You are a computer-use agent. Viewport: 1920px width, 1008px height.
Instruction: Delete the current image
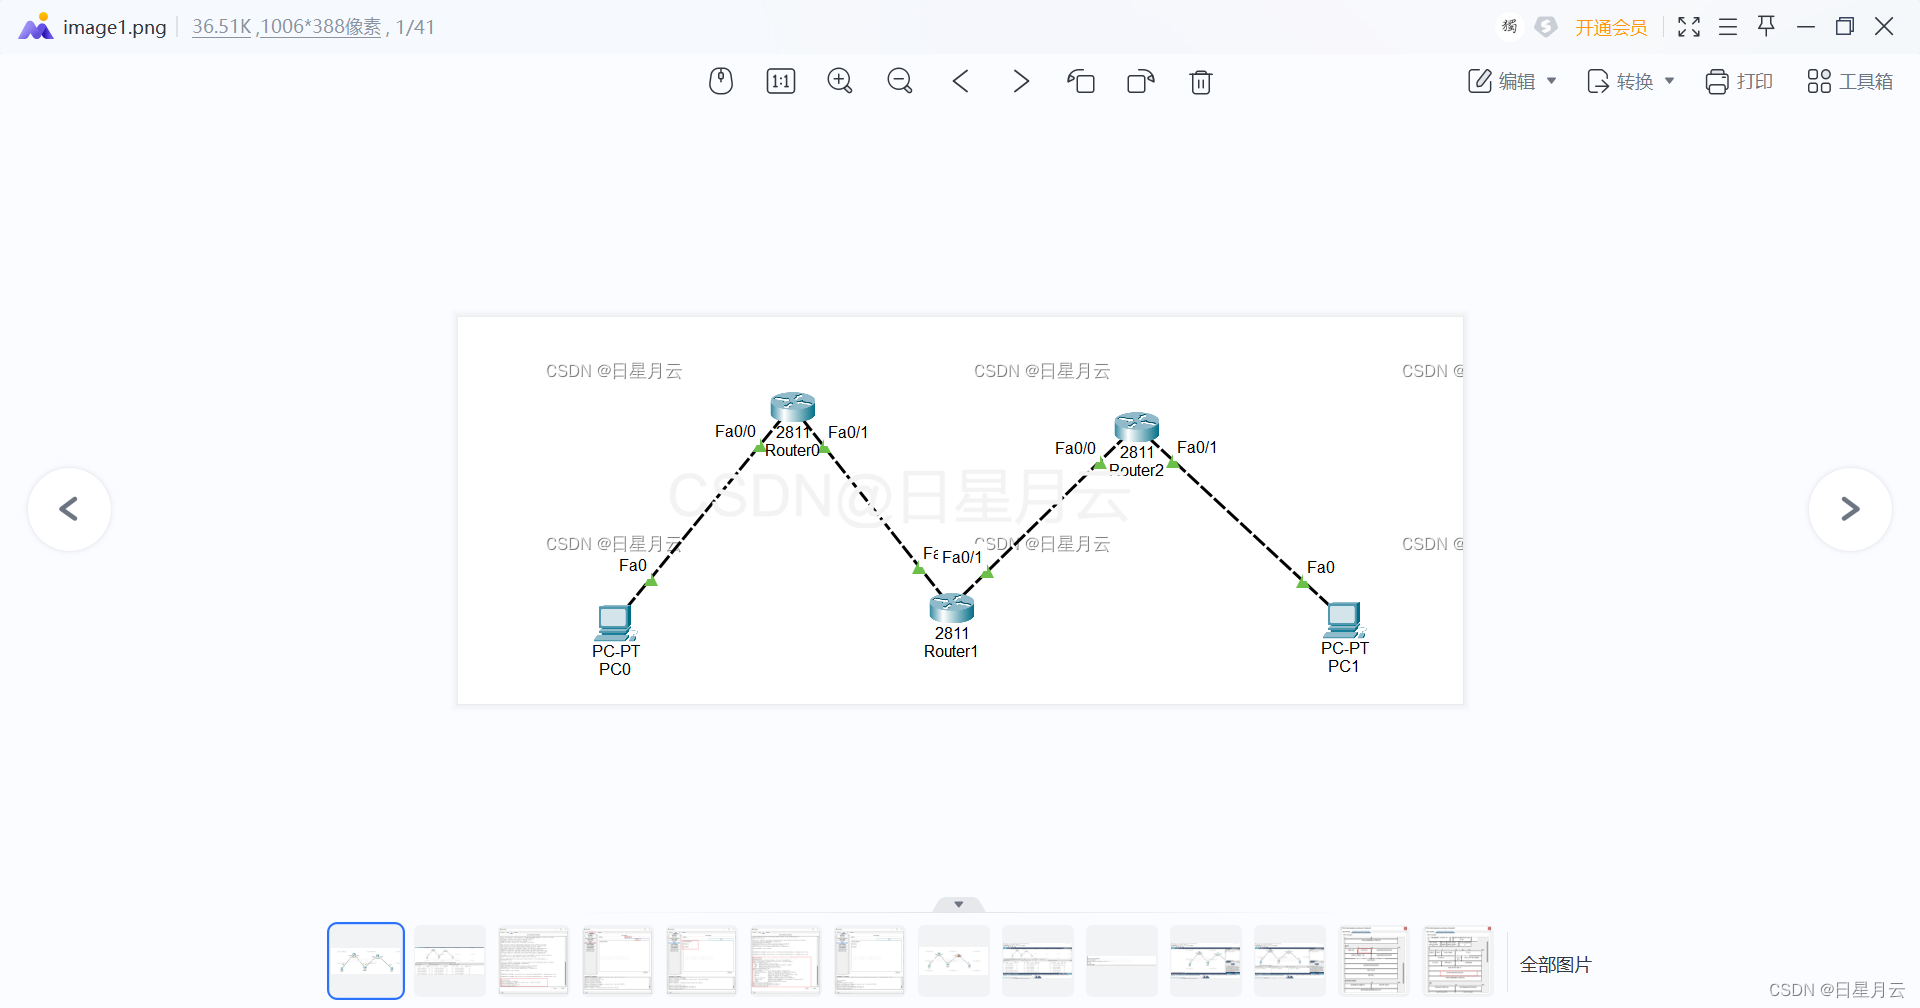pos(1201,81)
